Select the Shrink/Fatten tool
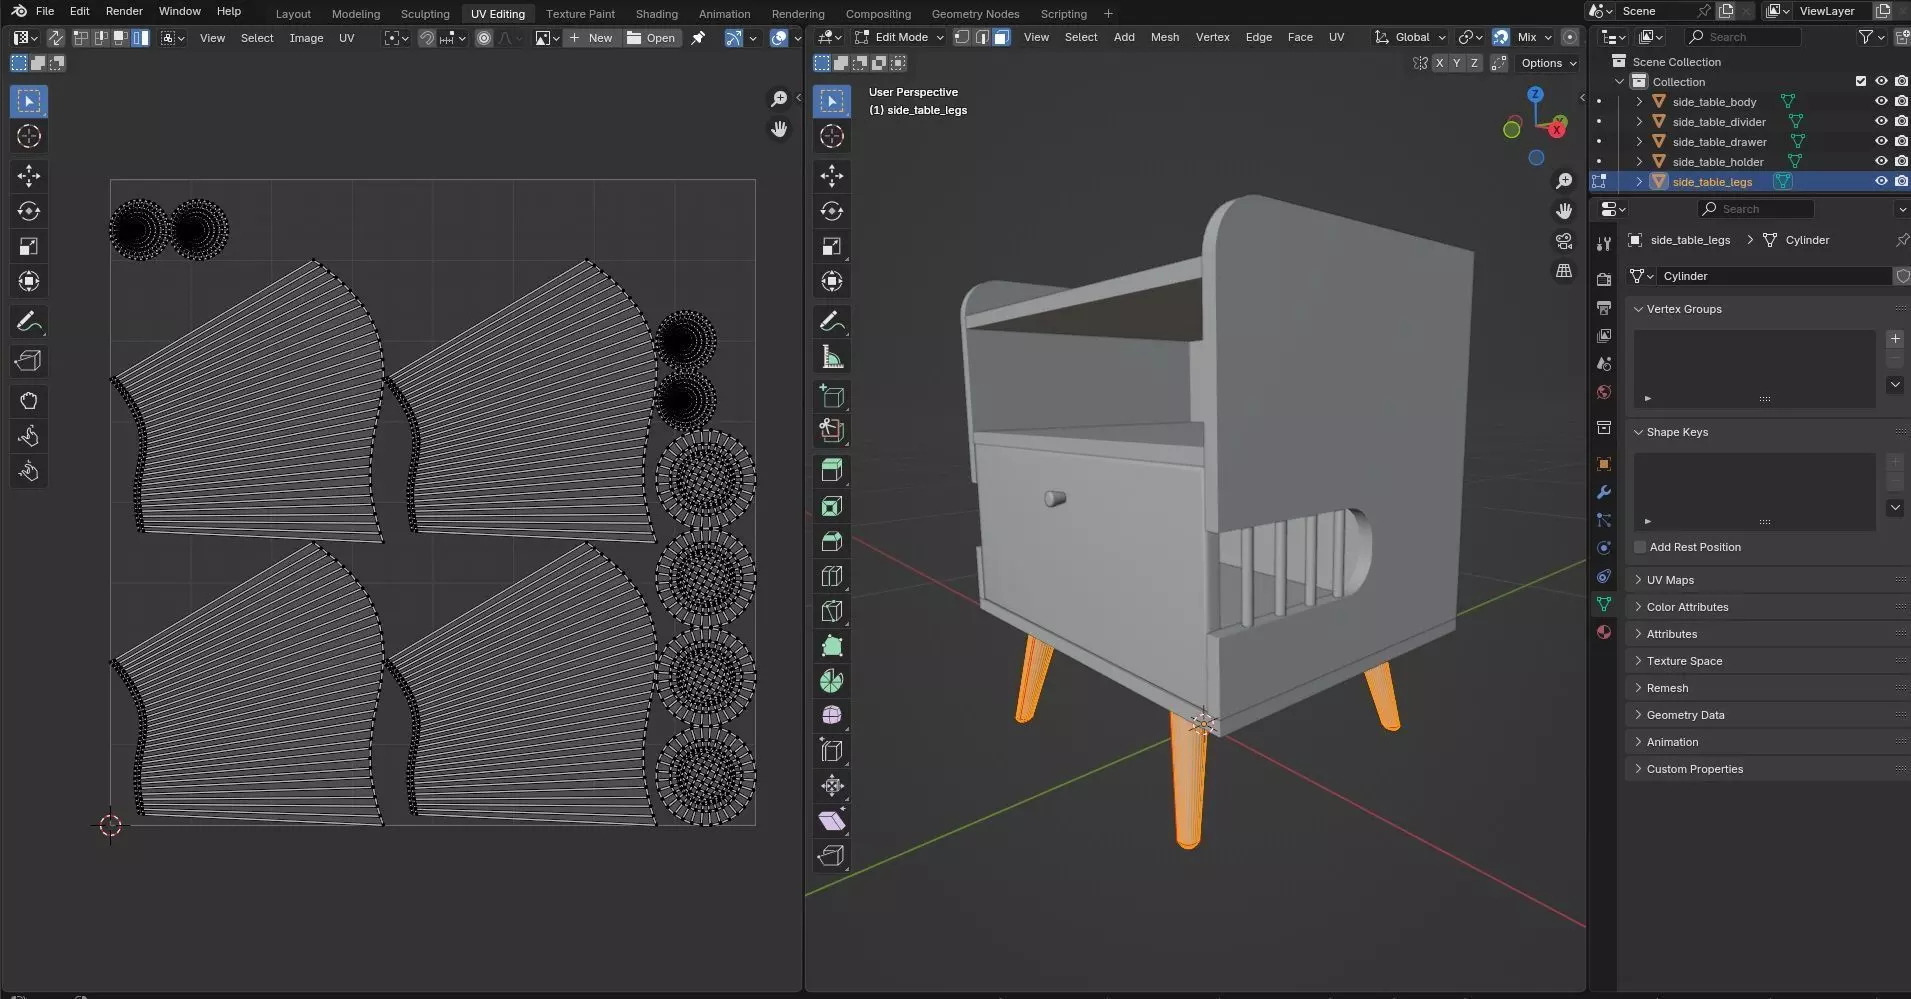Screen dimensions: 1911x999 [x=832, y=786]
